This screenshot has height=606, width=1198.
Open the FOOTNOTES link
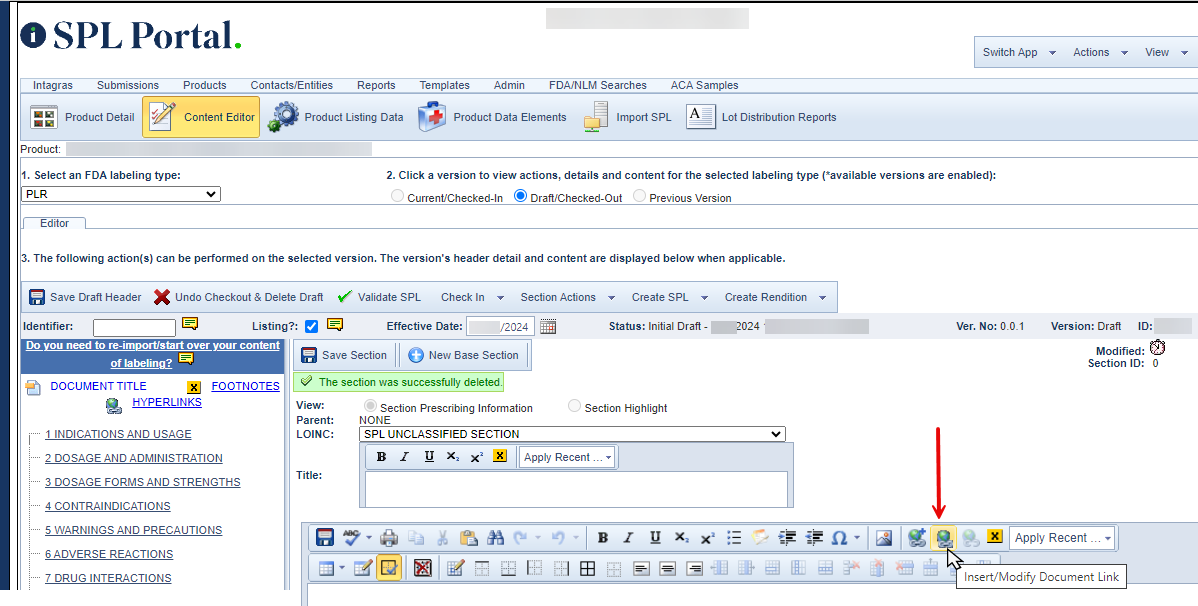[245, 386]
